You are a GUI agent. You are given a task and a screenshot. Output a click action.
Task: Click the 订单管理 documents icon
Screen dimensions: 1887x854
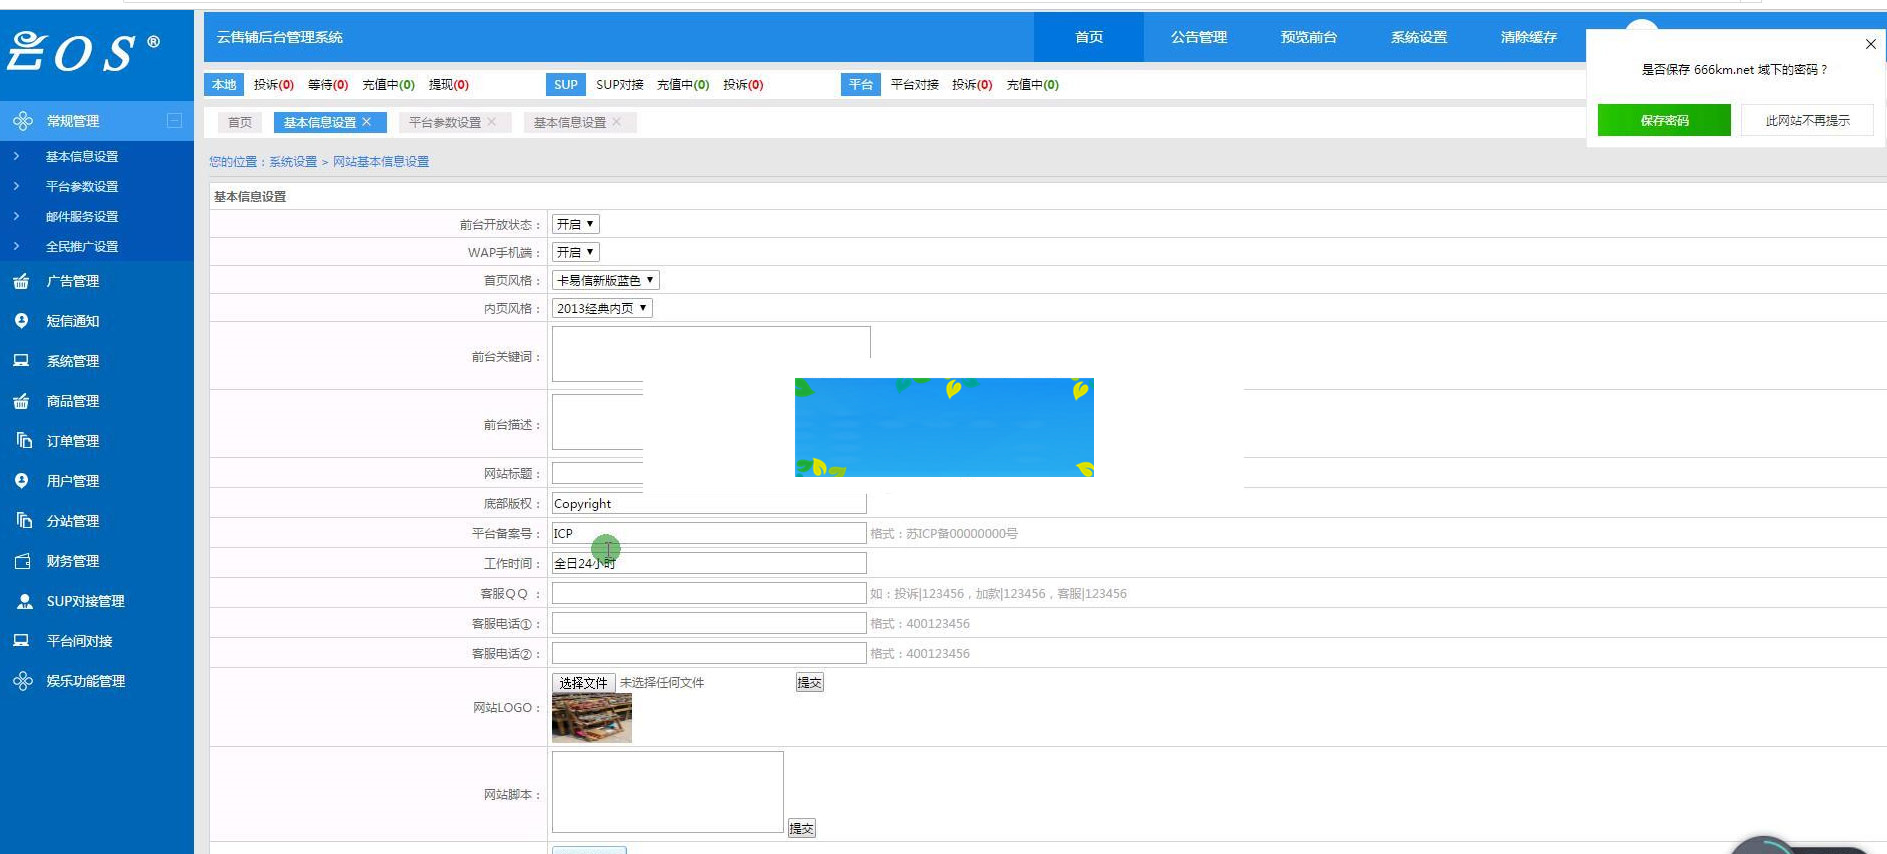click(23, 441)
